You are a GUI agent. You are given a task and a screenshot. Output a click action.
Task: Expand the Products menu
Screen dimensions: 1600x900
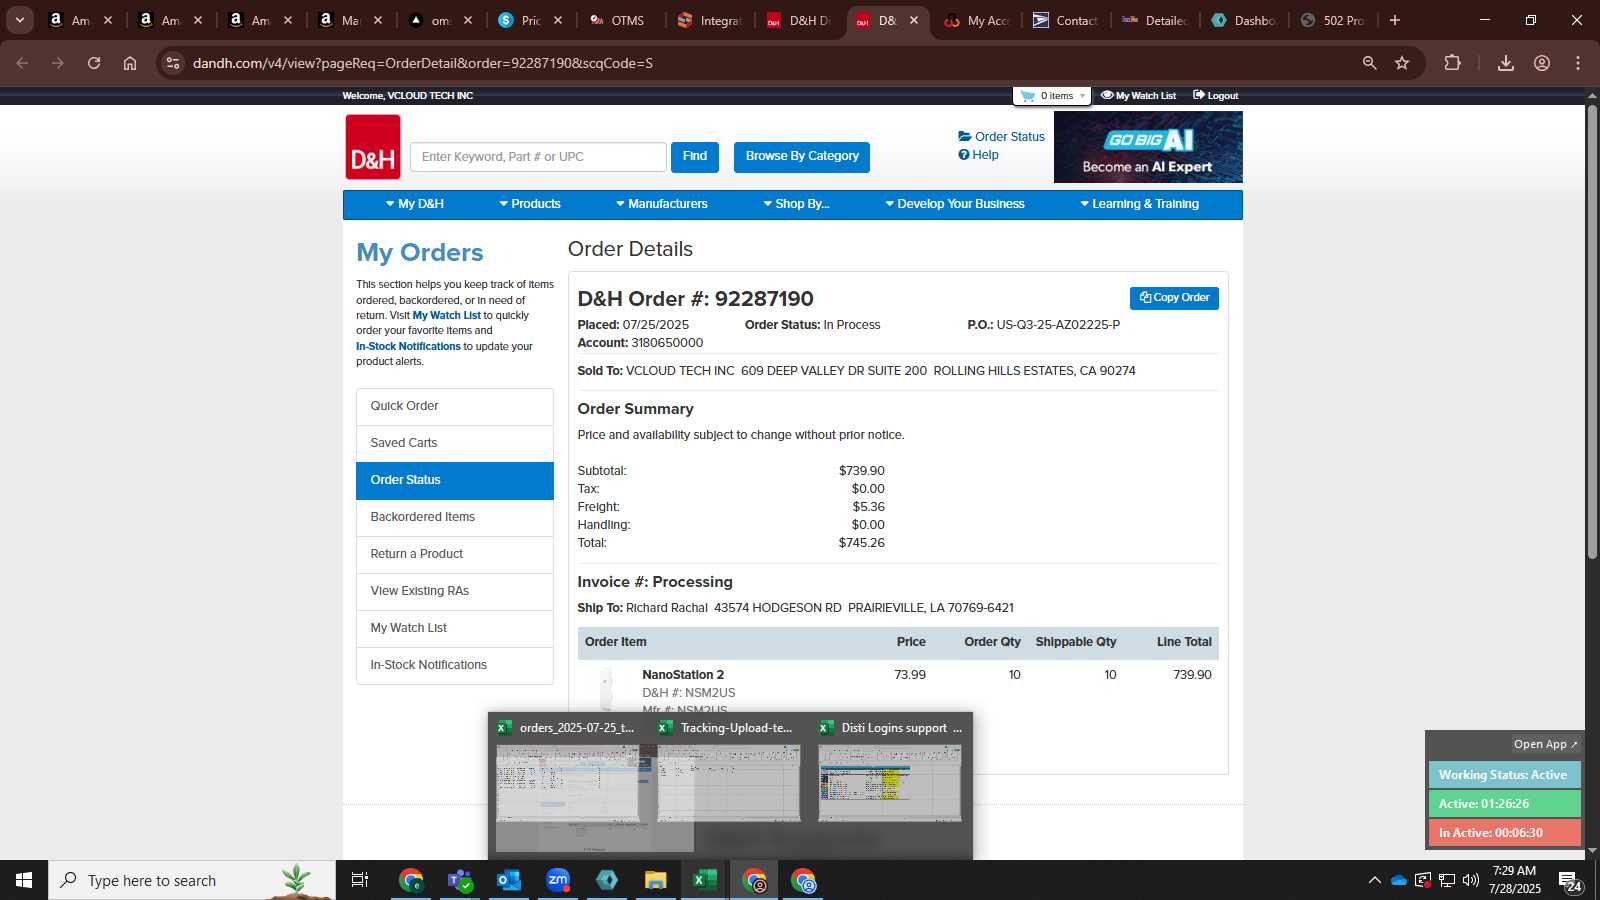point(530,204)
